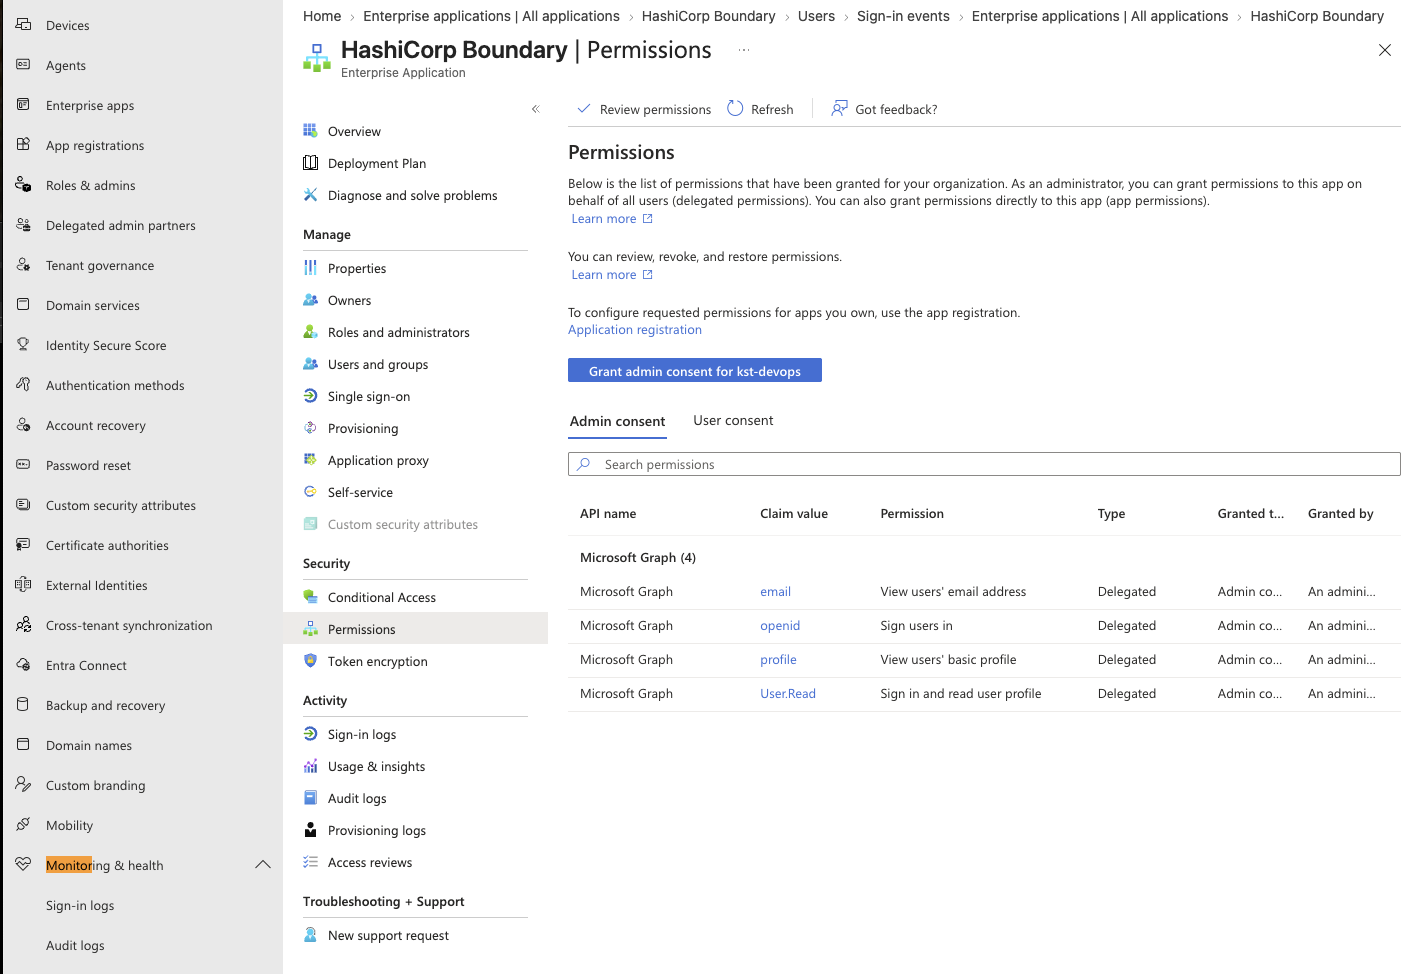Open New support request

388,935
